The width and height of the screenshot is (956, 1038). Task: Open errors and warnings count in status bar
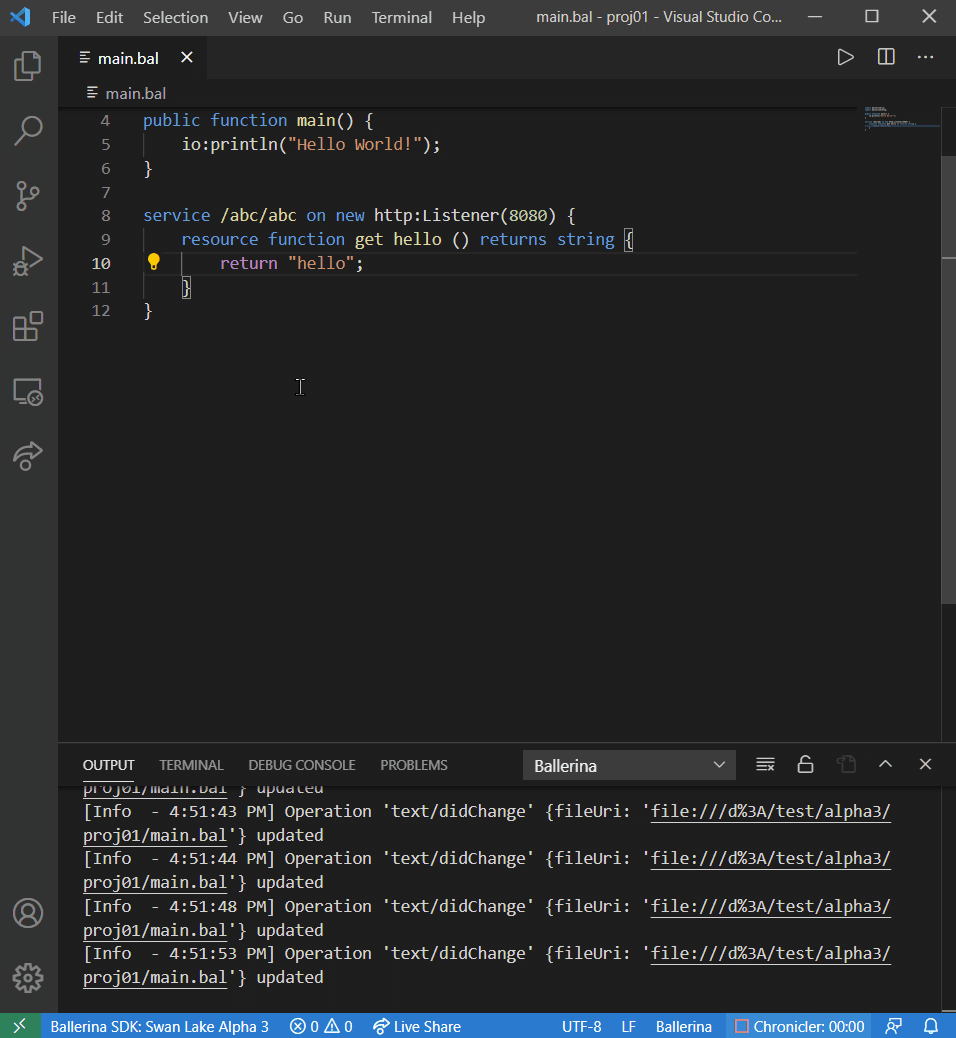point(321,1026)
